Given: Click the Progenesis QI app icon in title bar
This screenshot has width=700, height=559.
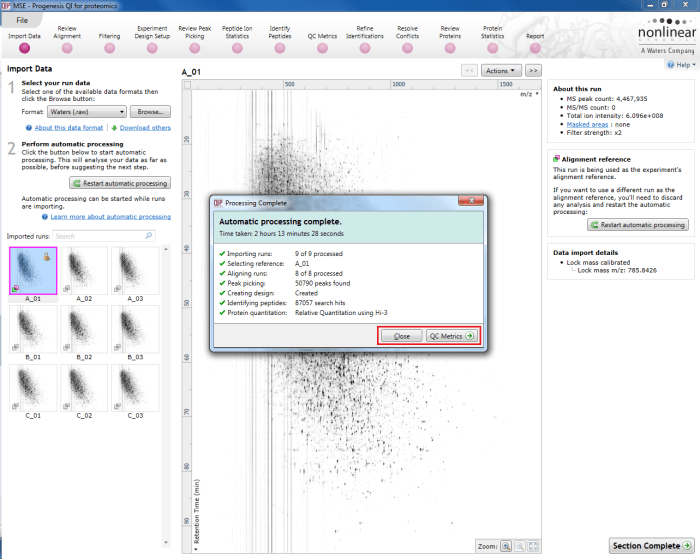Looking at the screenshot, I should pos(6,6).
